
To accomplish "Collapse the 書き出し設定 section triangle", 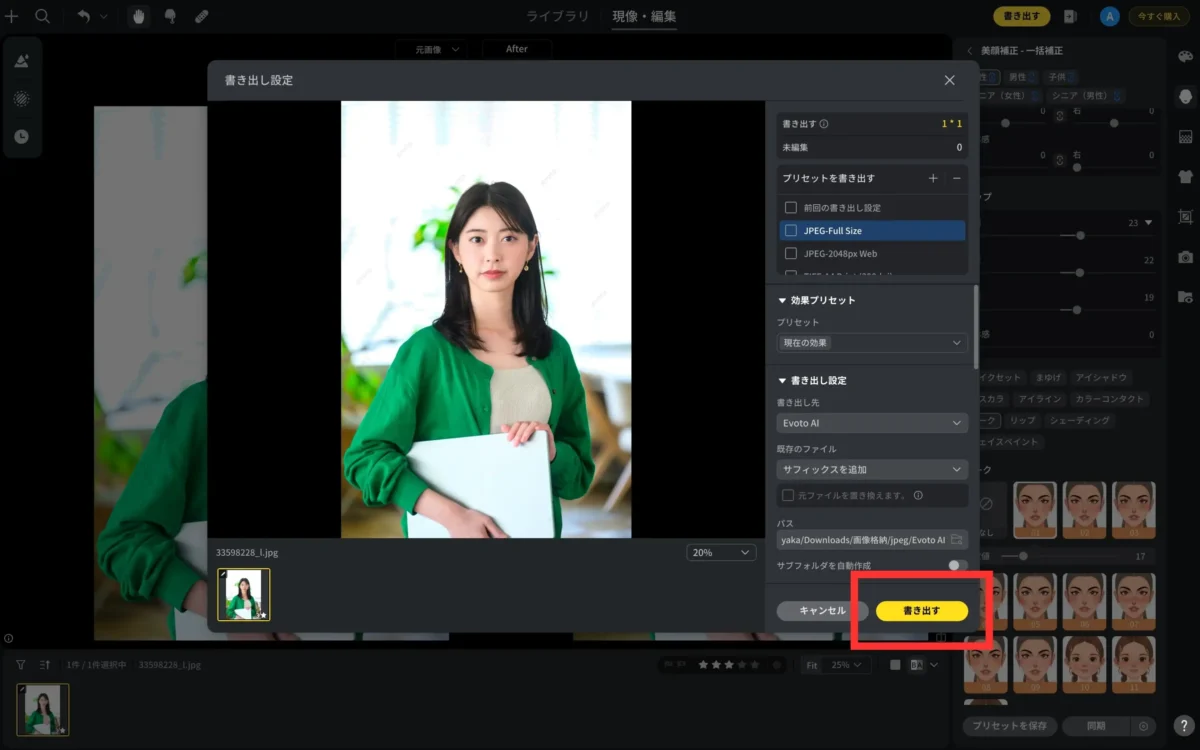I will (783, 381).
